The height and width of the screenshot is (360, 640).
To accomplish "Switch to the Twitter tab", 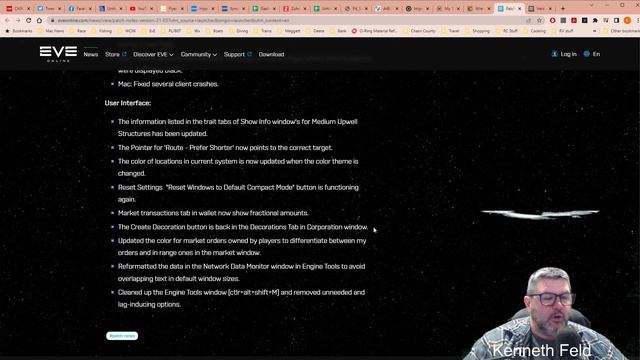I will click(48, 8).
